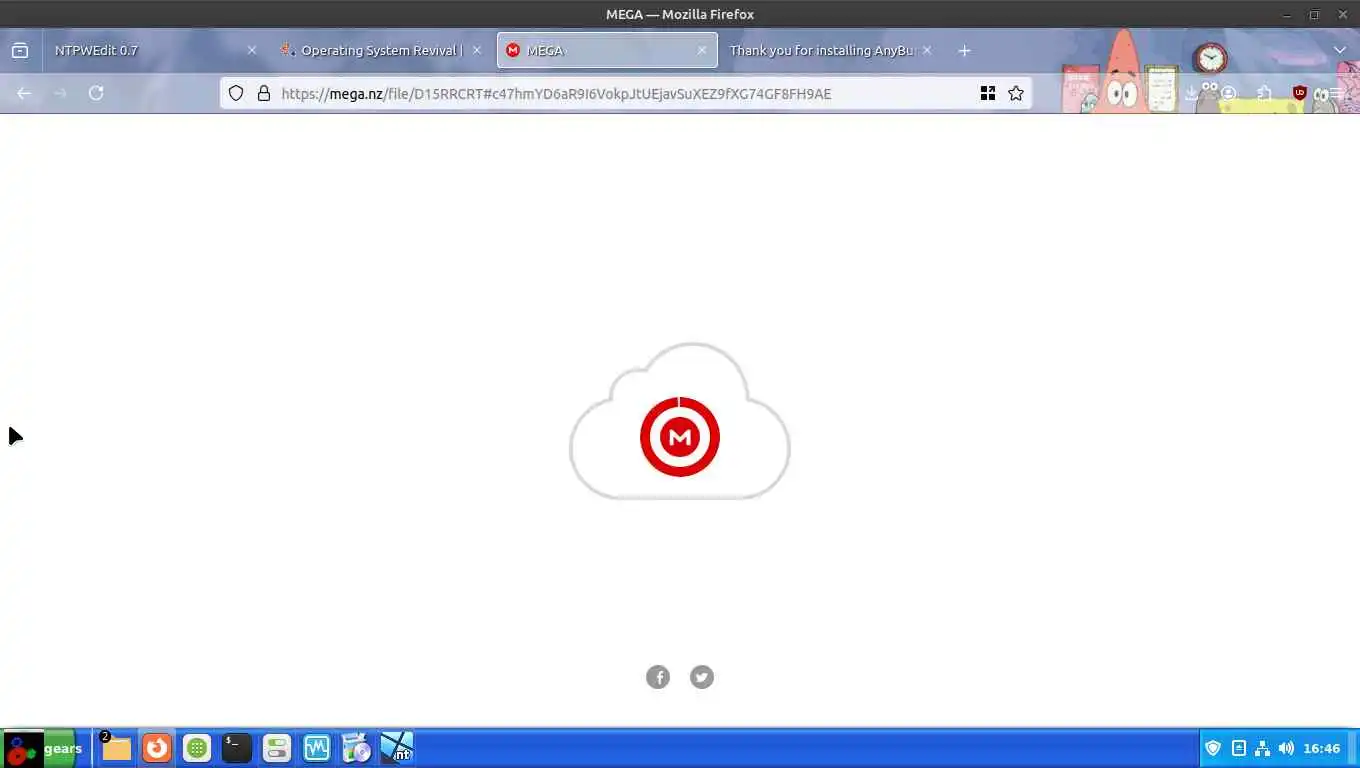The width and height of the screenshot is (1360, 768).
Task: Click the MEGA logo loading circle
Action: pyautogui.click(x=680, y=437)
